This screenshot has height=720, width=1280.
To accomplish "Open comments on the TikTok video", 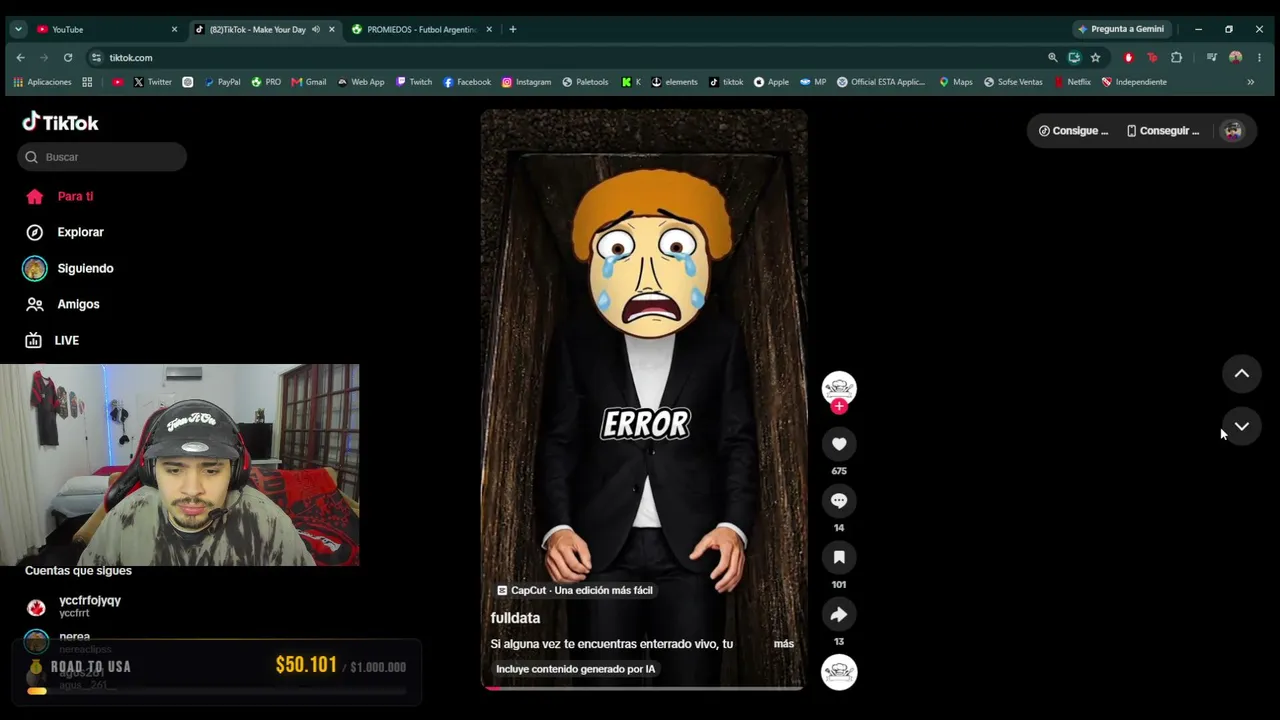I will [839, 501].
